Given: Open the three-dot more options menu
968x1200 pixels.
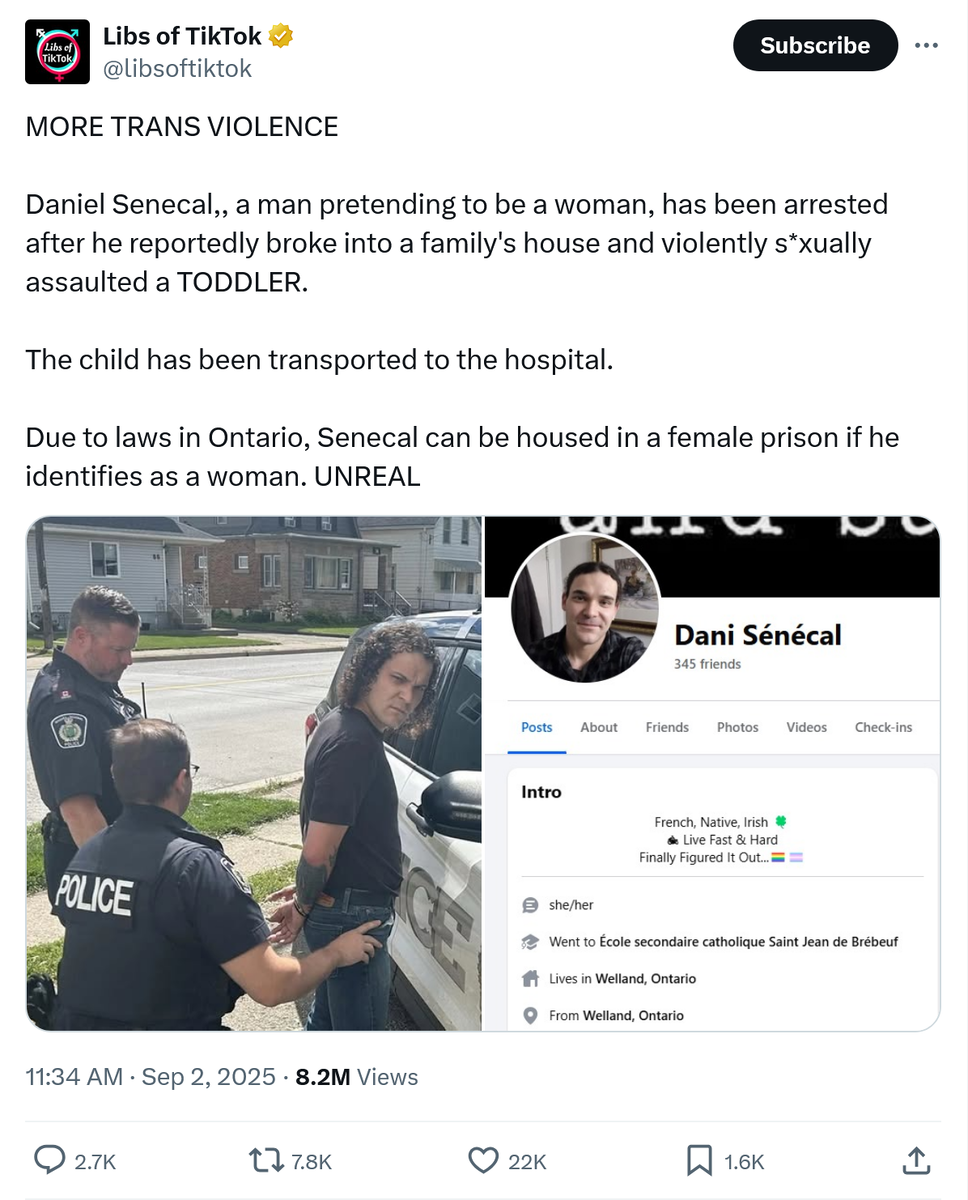Looking at the screenshot, I should point(927,45).
